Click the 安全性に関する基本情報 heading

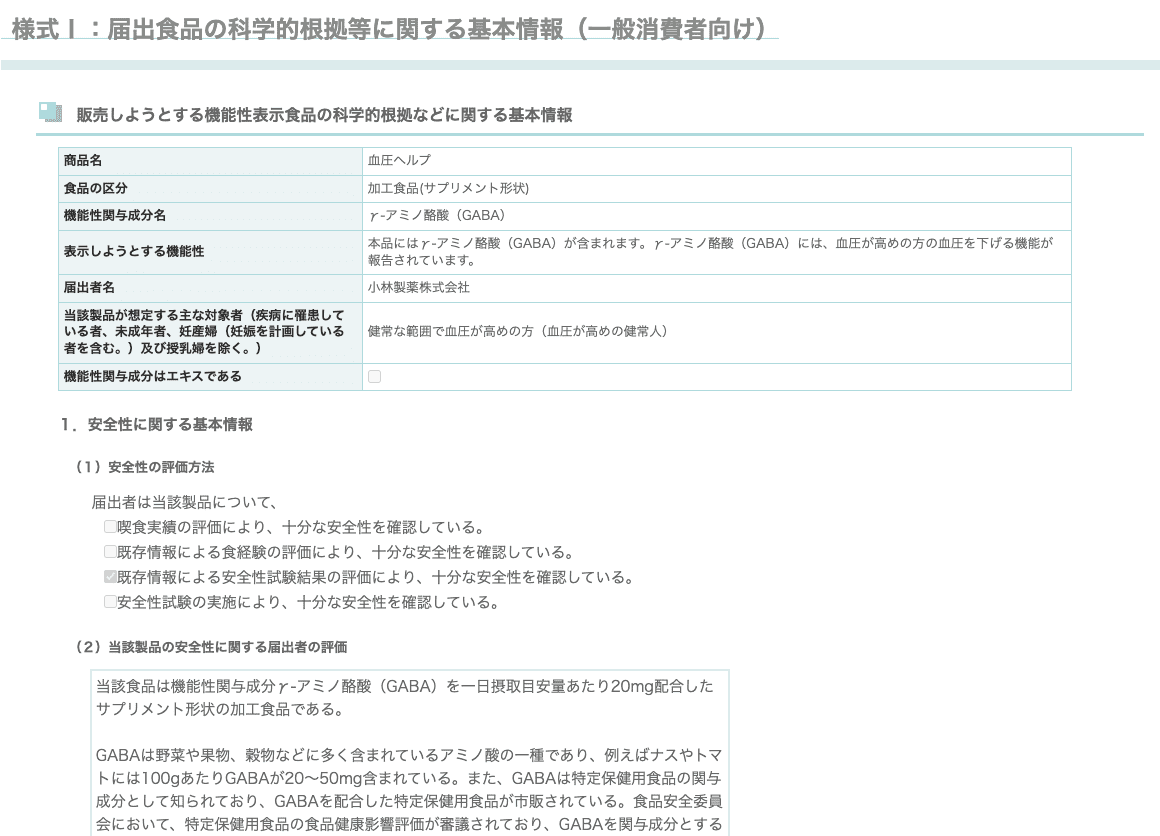tap(160, 424)
